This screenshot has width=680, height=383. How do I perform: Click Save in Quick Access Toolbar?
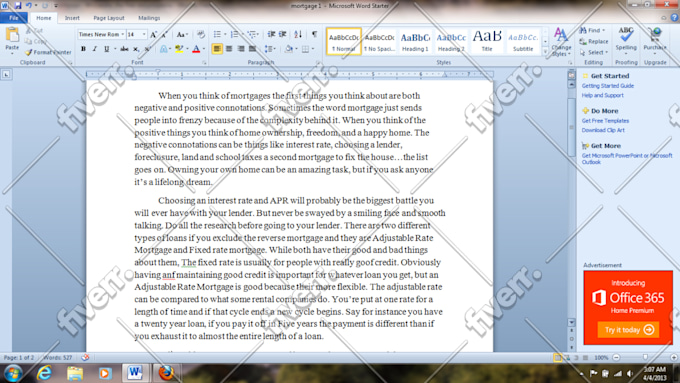(18, 6)
